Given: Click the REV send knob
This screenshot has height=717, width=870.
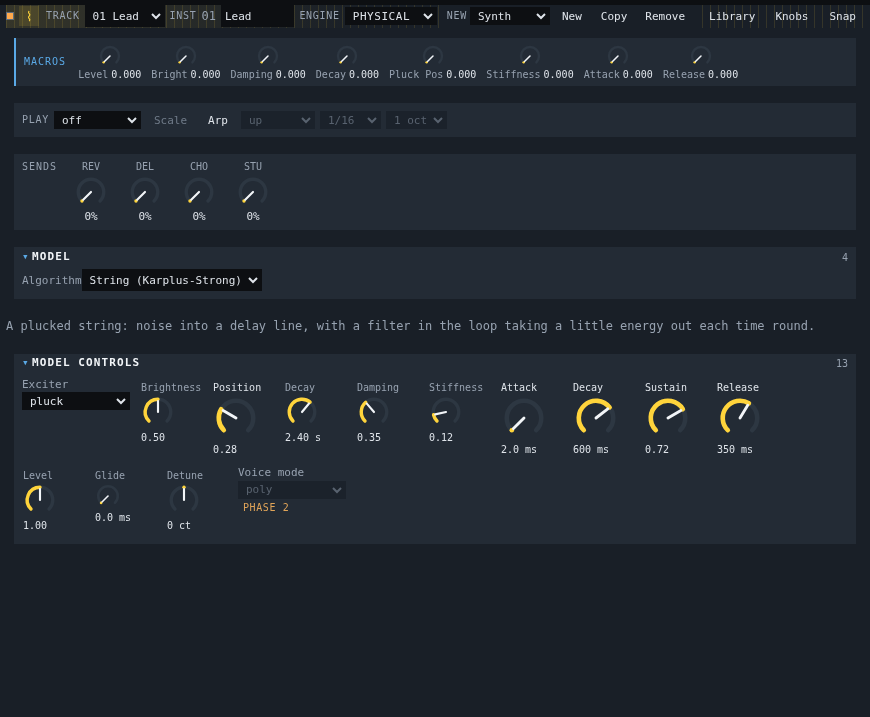Looking at the screenshot, I should (90, 193).
